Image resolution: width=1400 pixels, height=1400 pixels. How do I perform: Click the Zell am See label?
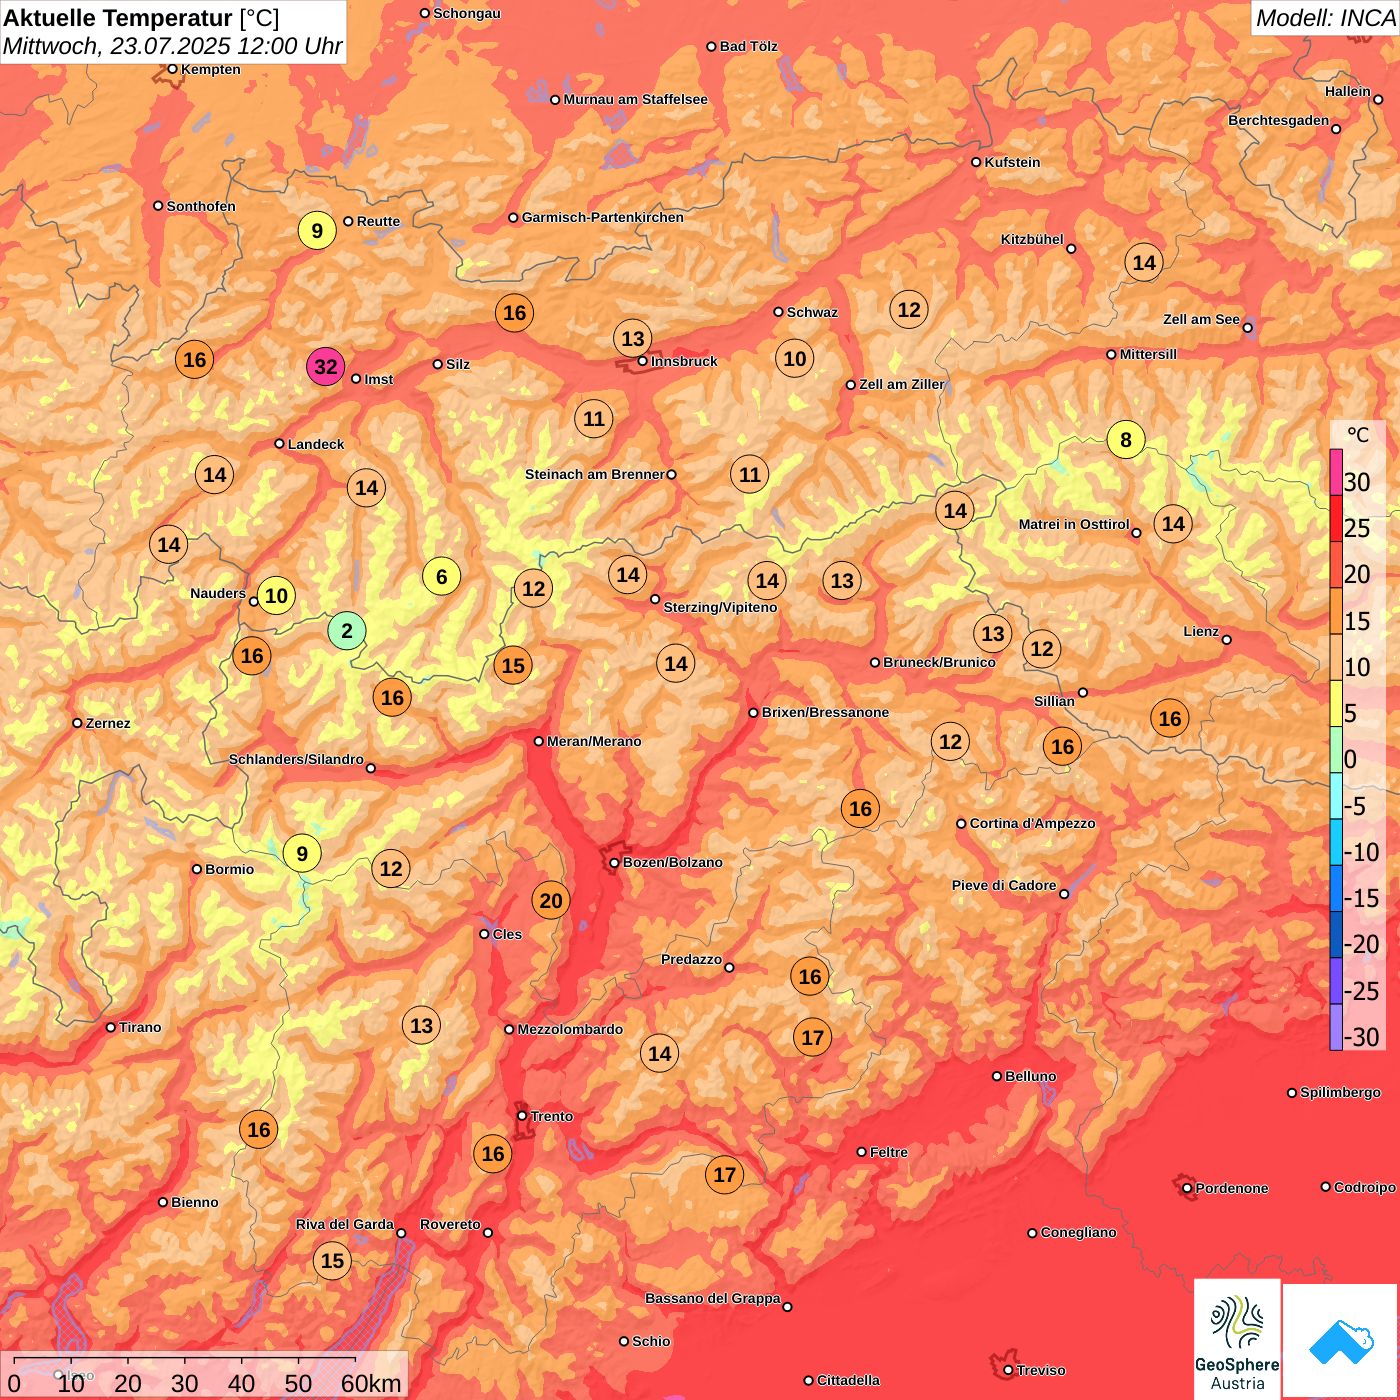tap(1201, 319)
